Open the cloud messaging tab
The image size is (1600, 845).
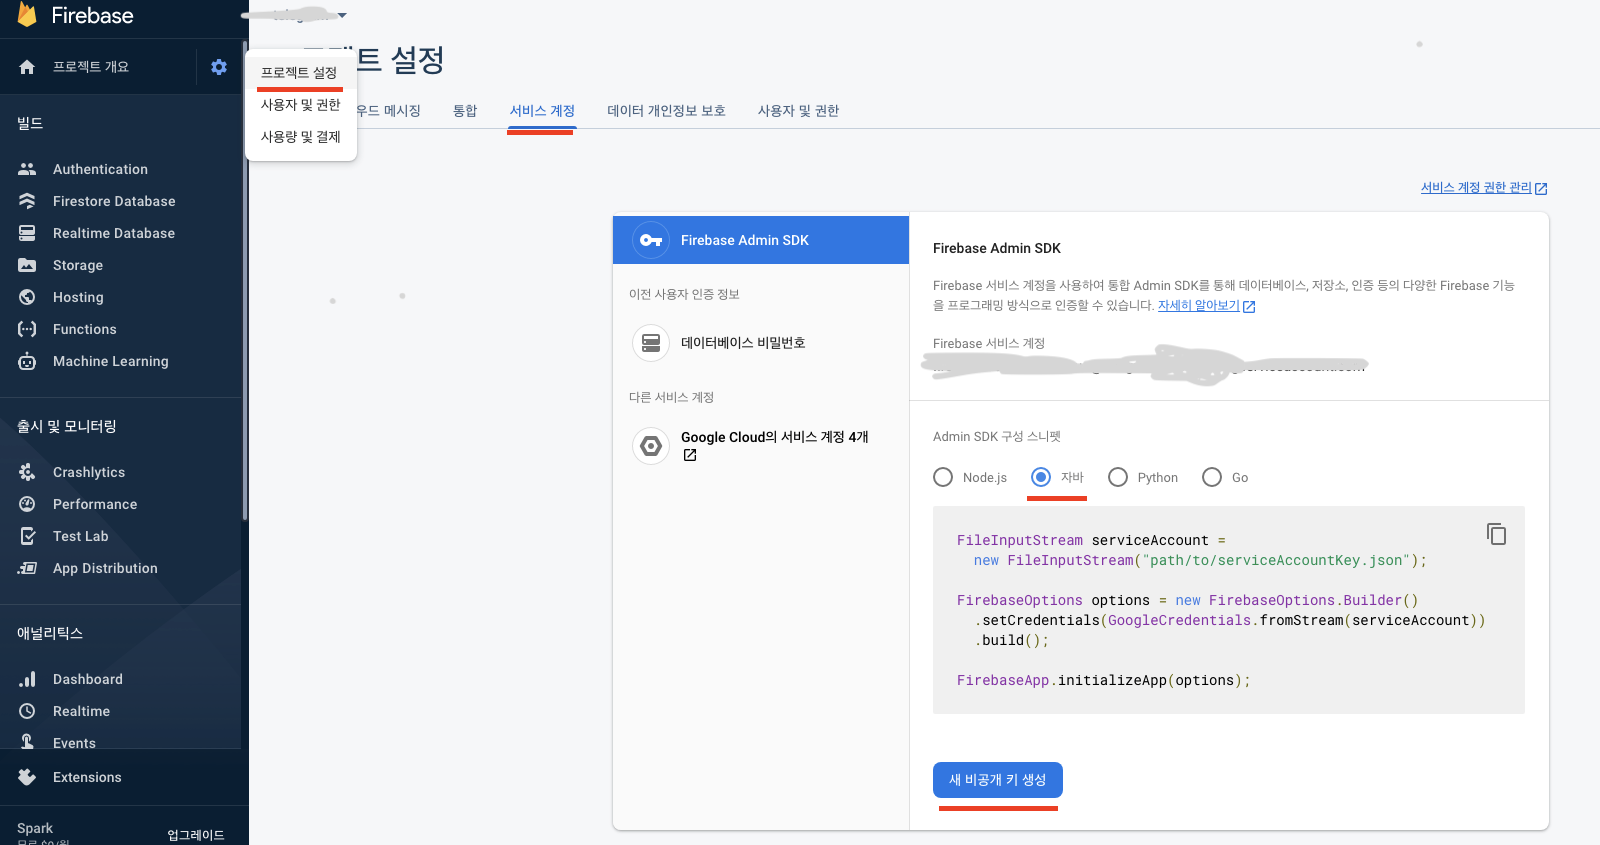click(390, 111)
